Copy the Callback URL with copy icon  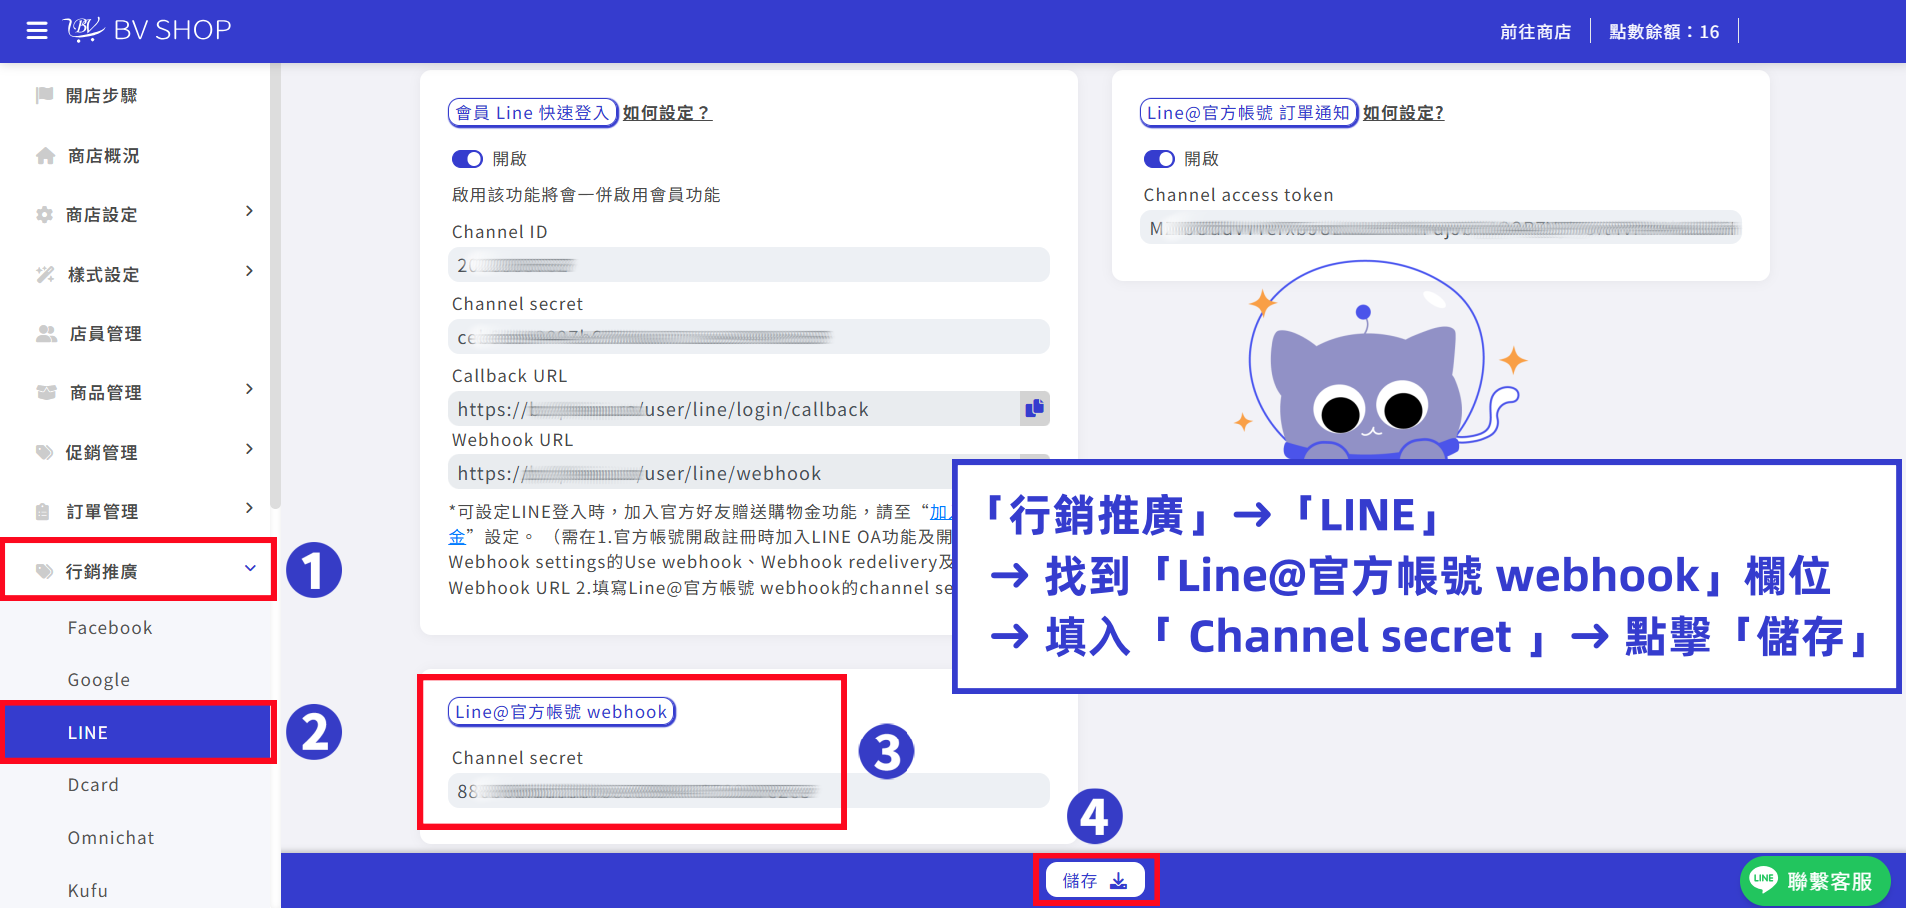(1035, 408)
